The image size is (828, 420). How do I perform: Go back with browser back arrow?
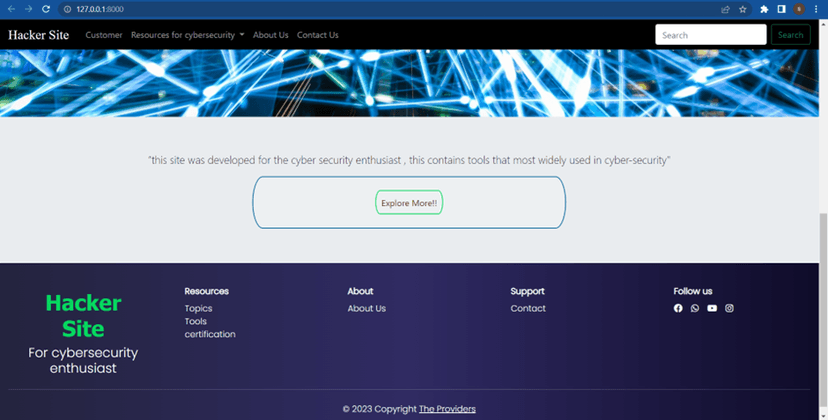[x=11, y=9]
